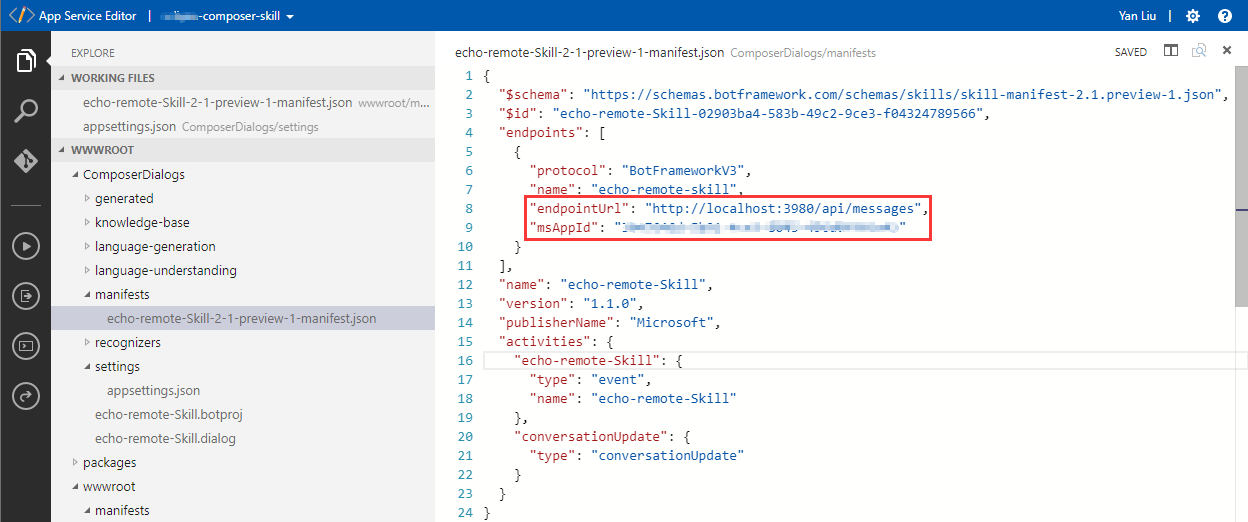Open echo-remote-Skill.dialog file
Screen dimensions: 1248x522
[243, 438]
